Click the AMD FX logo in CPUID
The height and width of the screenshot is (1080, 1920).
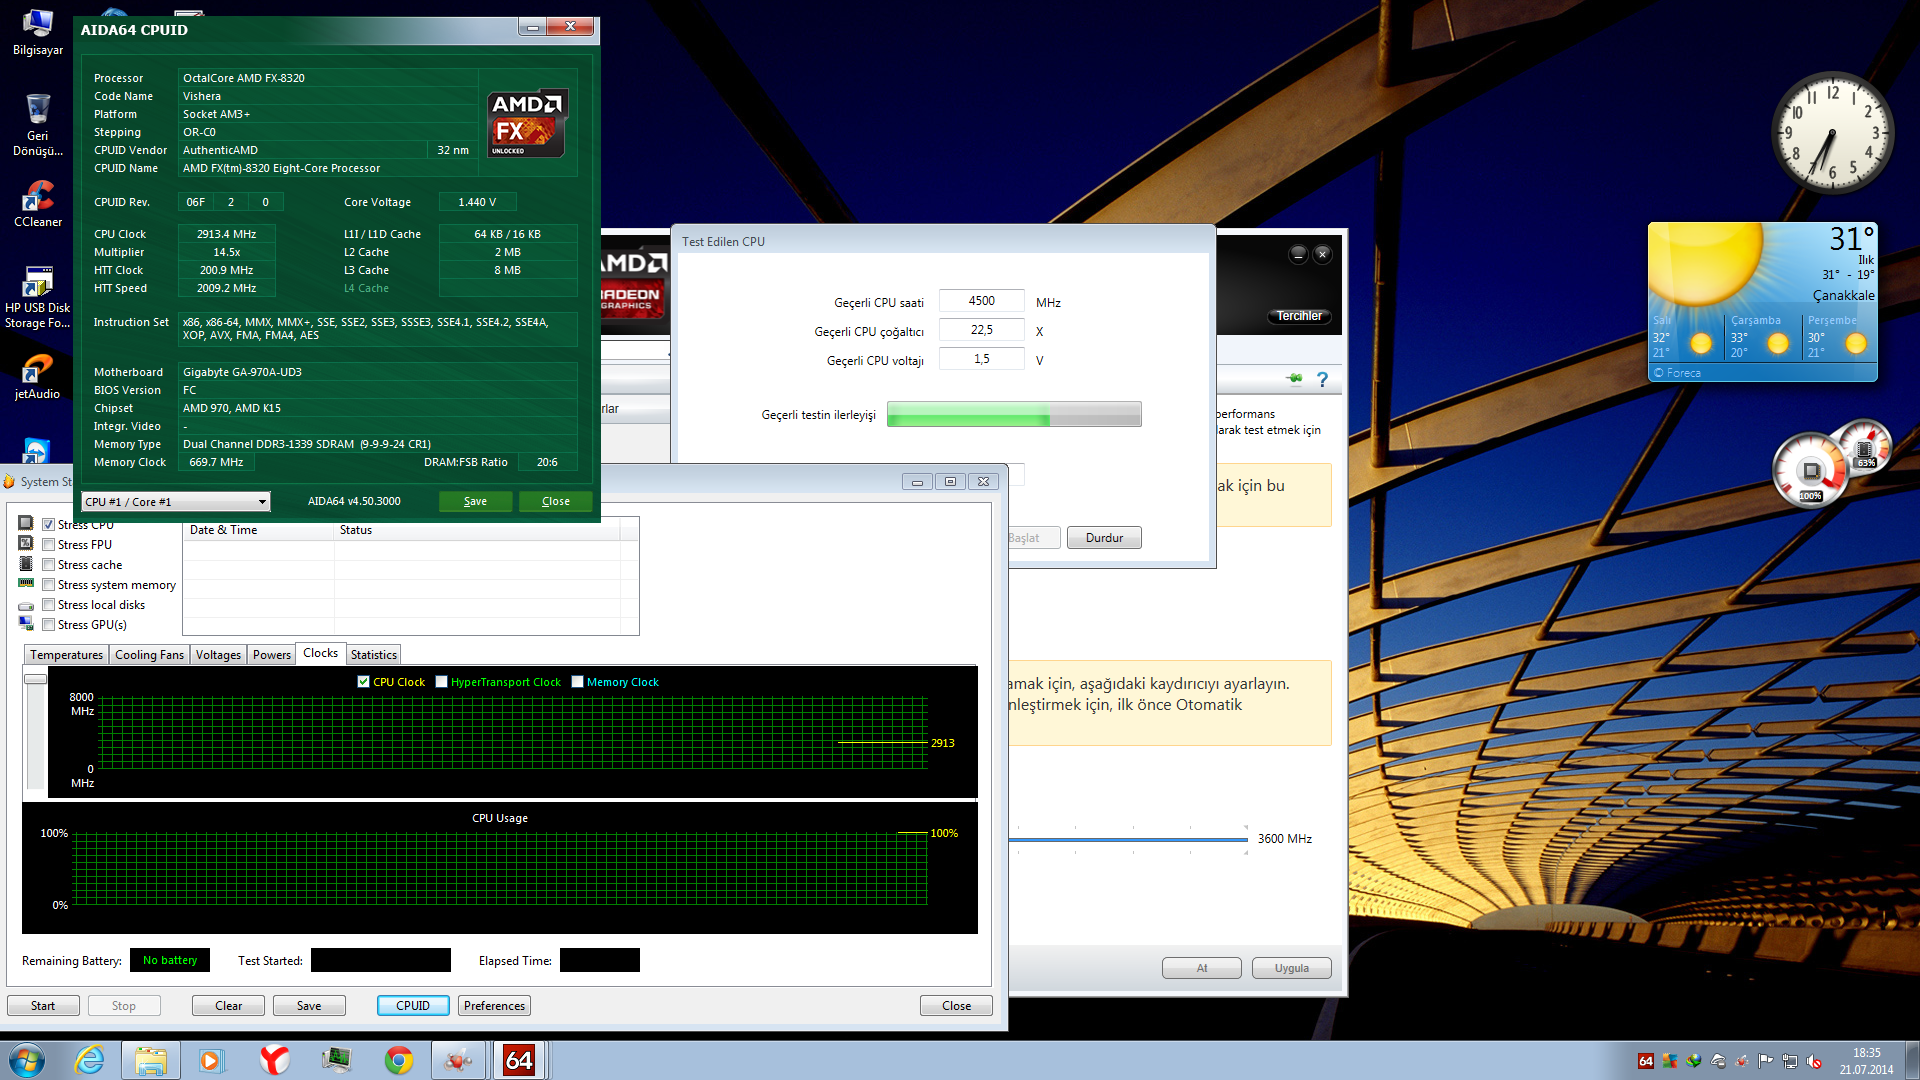[527, 124]
